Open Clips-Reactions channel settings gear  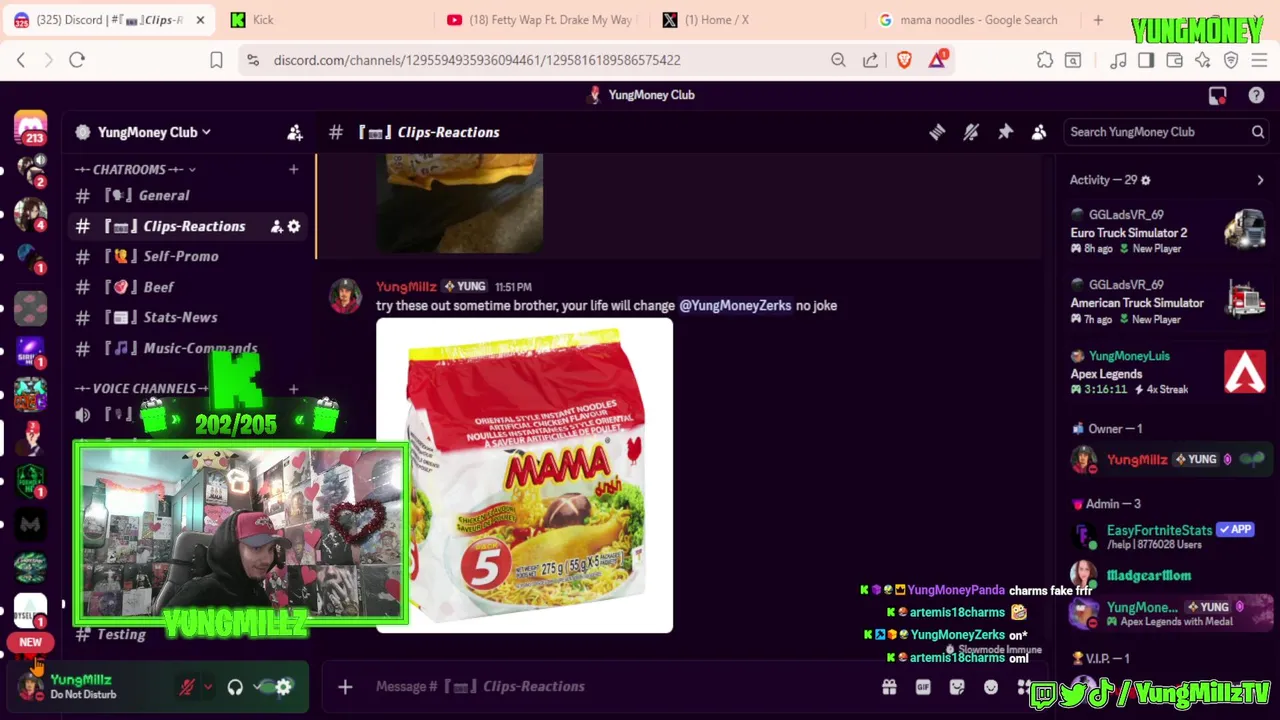pyautogui.click(x=294, y=227)
